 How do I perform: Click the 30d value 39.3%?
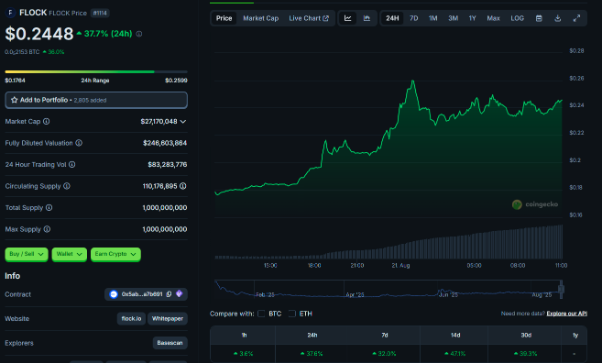point(526,353)
